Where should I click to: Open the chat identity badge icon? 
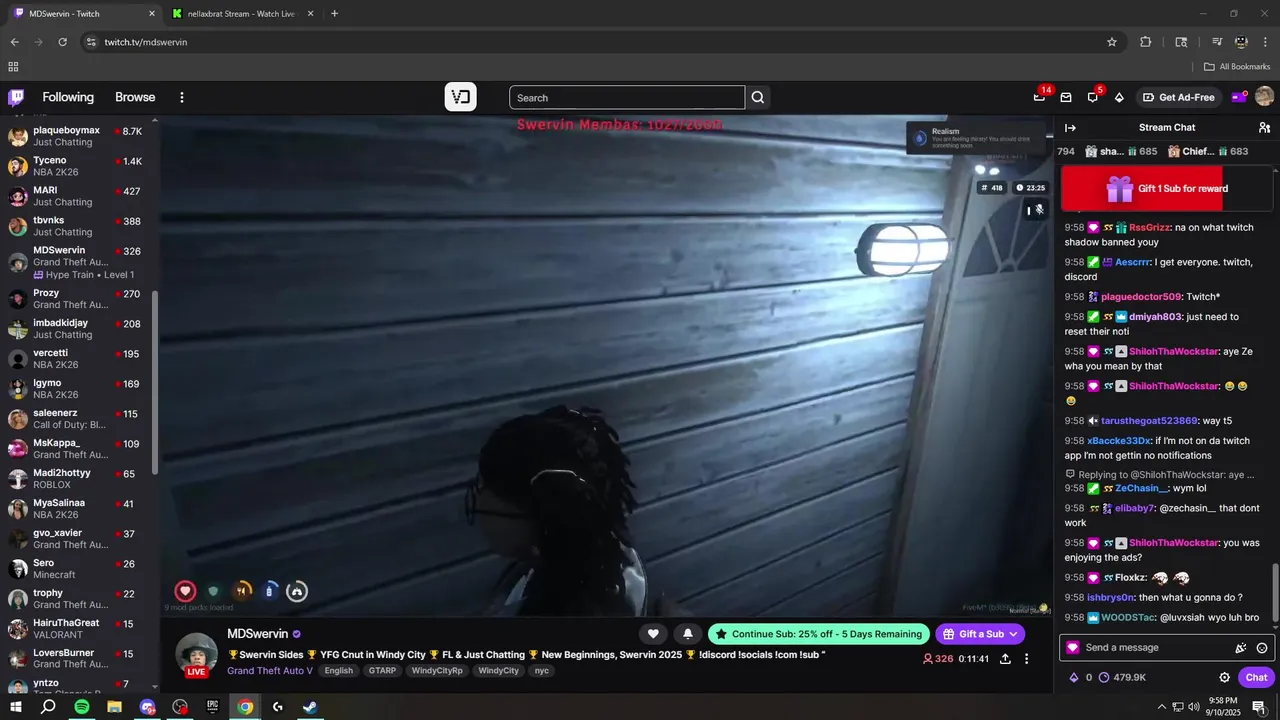click(x=1073, y=648)
